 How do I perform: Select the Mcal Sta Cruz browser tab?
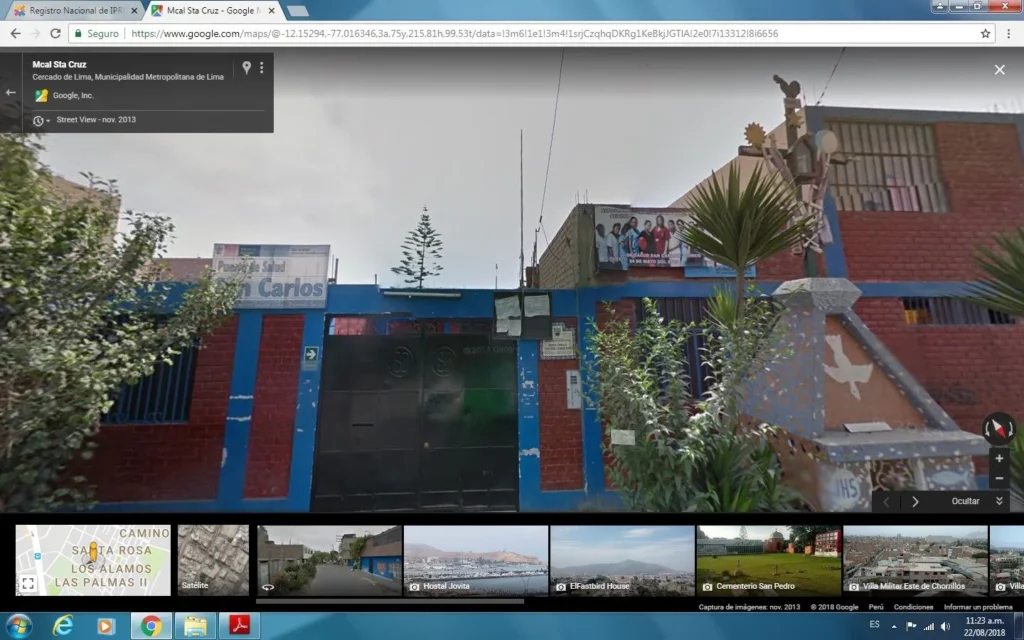click(214, 10)
